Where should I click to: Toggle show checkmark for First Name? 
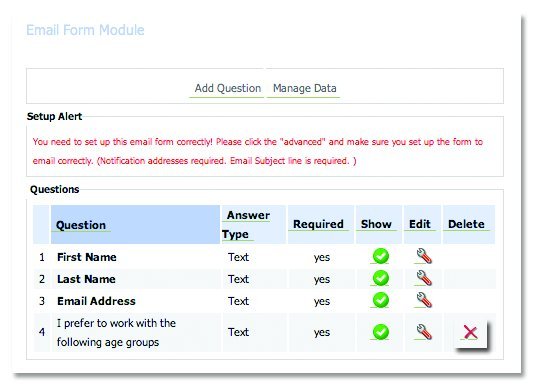[x=381, y=256]
